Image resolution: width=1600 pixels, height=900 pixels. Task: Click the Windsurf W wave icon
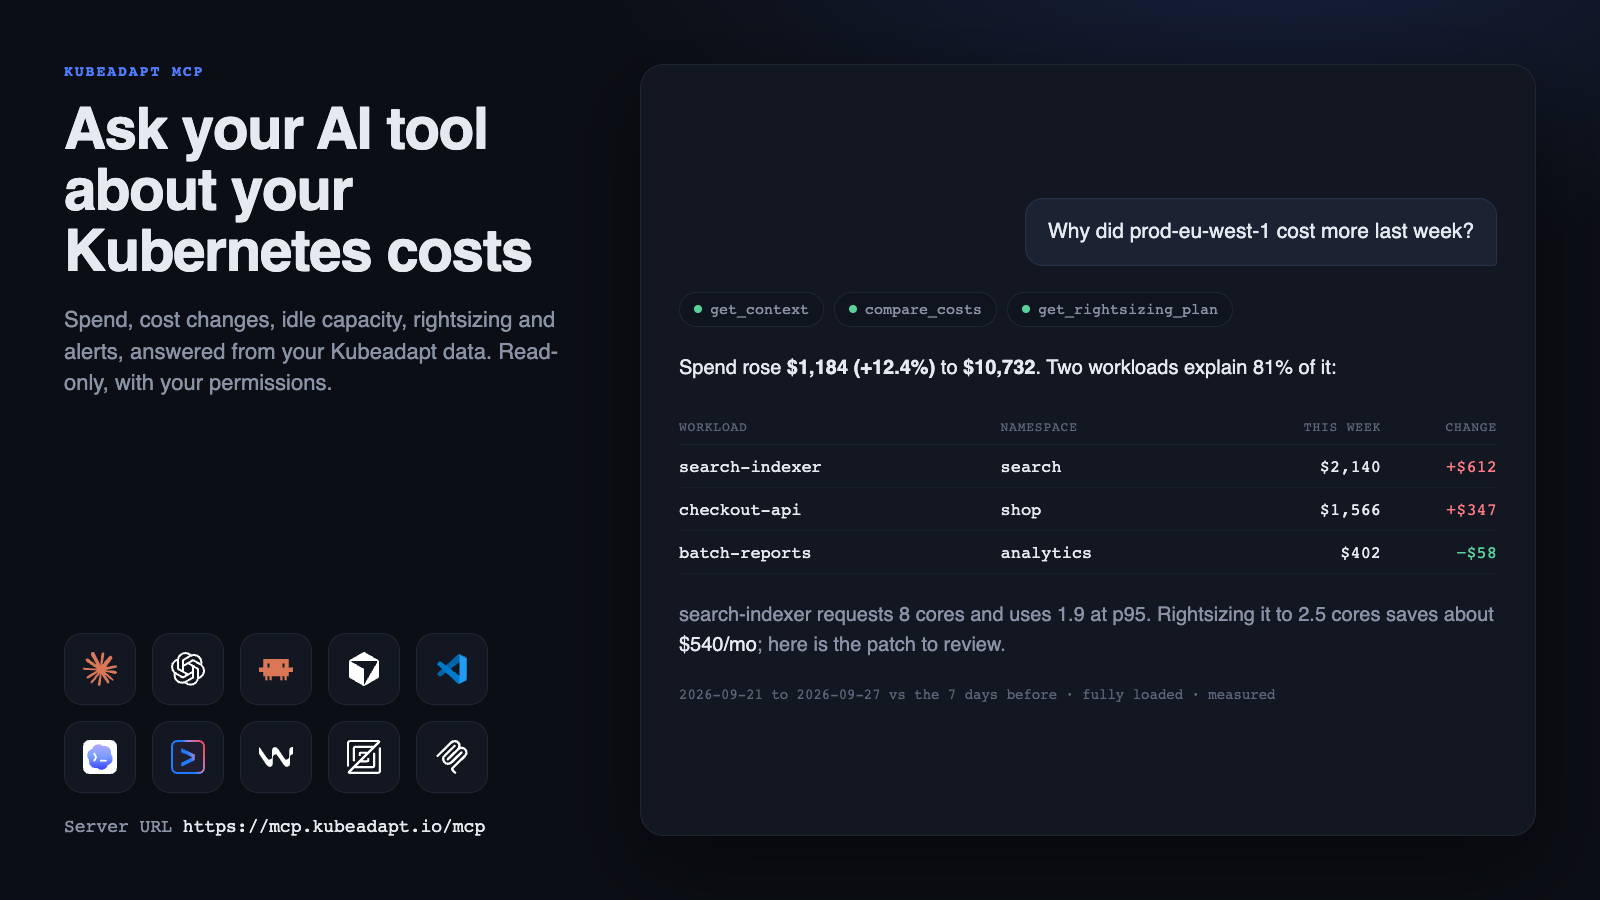(276, 757)
